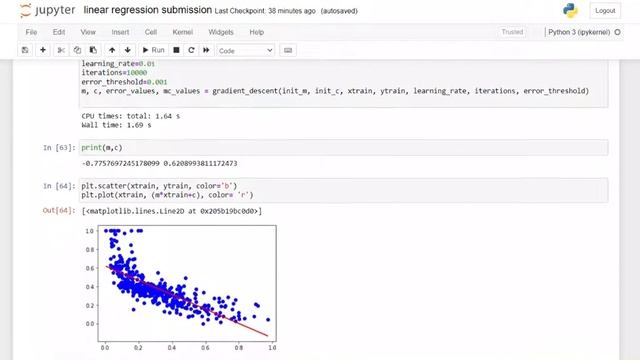
Task: Click the Last Checkpoint status text
Action: click(x=265, y=11)
